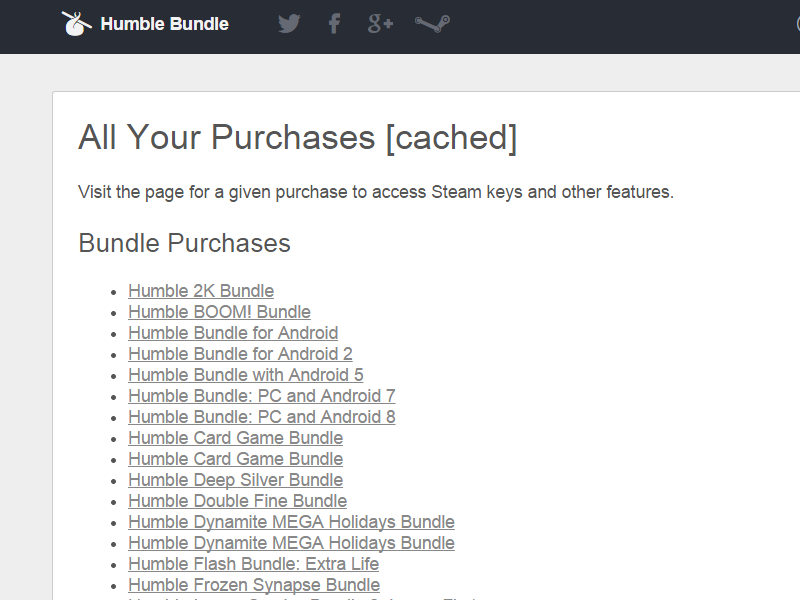Open the Facebook icon in header
The height and width of the screenshot is (600, 800).
(x=334, y=23)
